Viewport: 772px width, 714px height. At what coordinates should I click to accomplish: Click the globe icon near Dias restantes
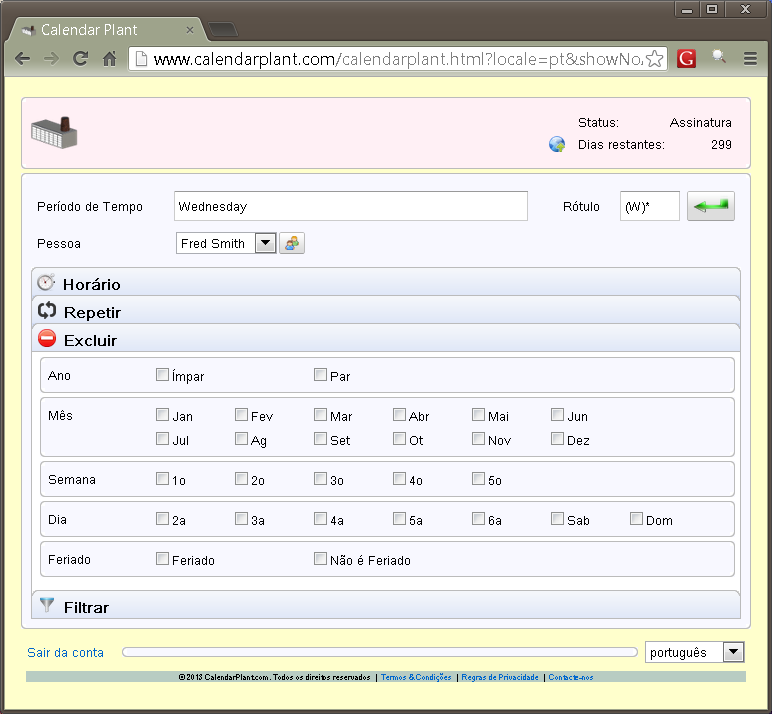pos(557,144)
